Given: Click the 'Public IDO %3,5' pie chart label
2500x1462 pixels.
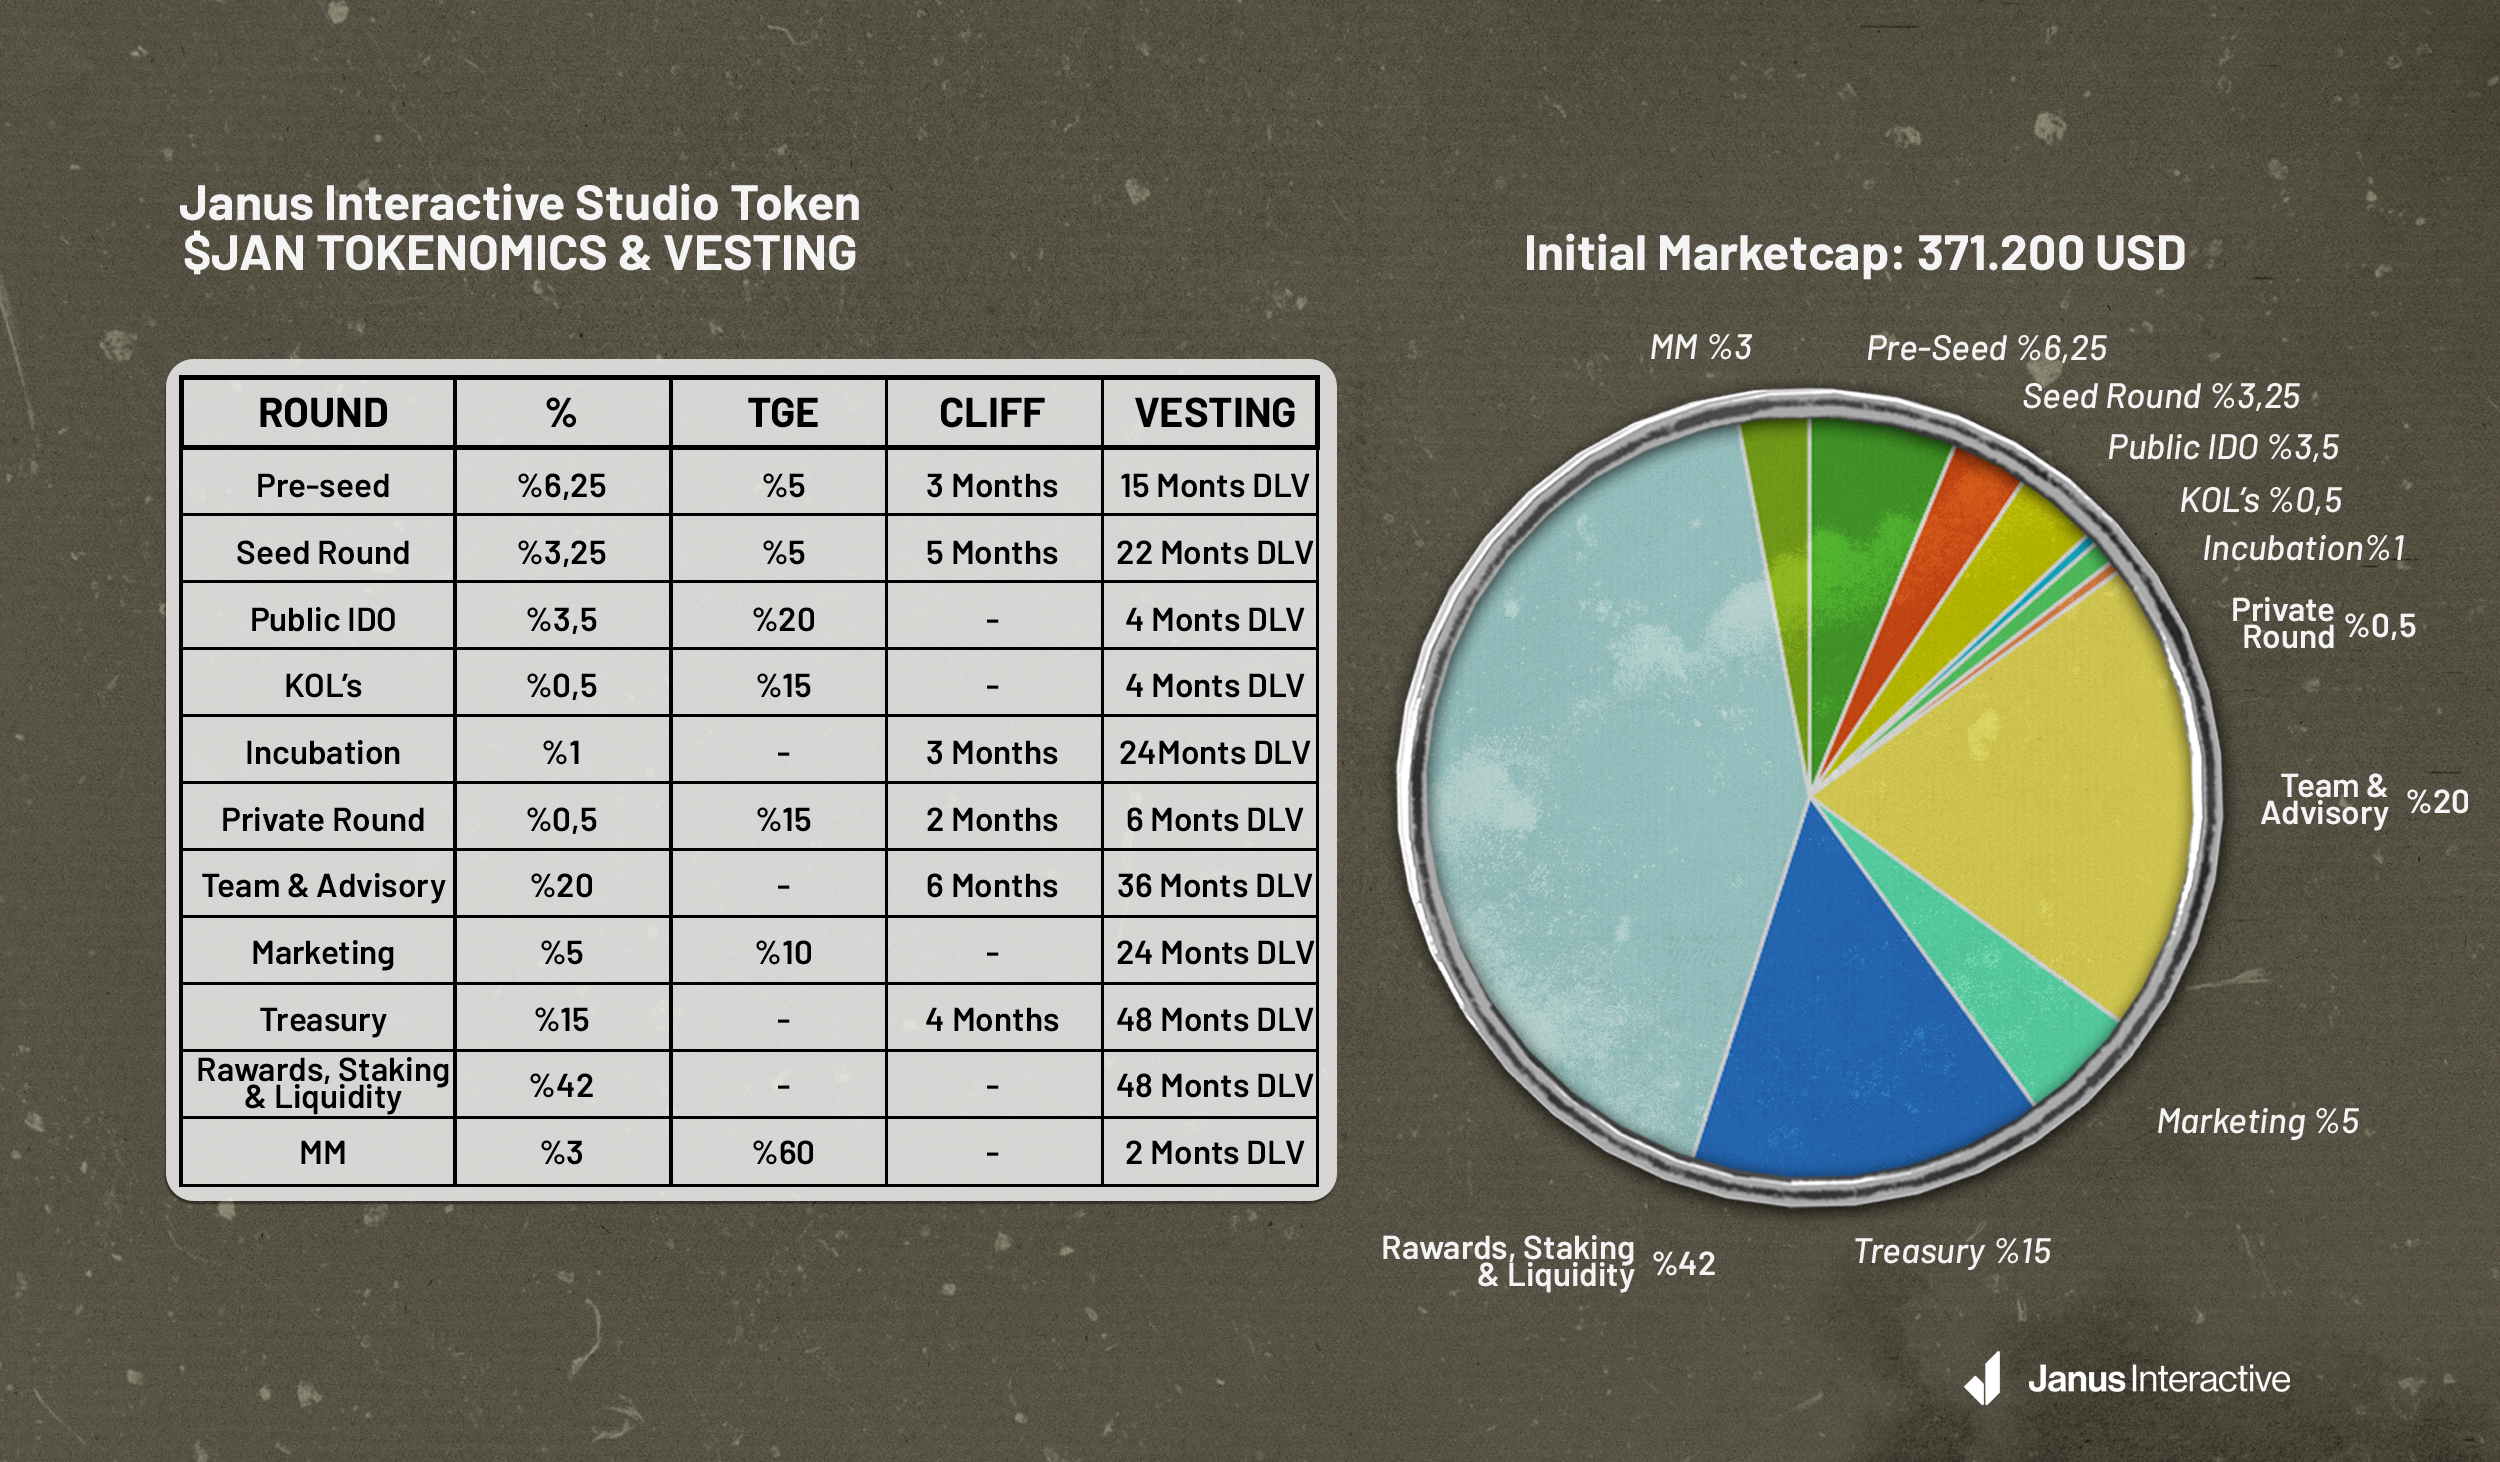Looking at the screenshot, I should (2223, 447).
